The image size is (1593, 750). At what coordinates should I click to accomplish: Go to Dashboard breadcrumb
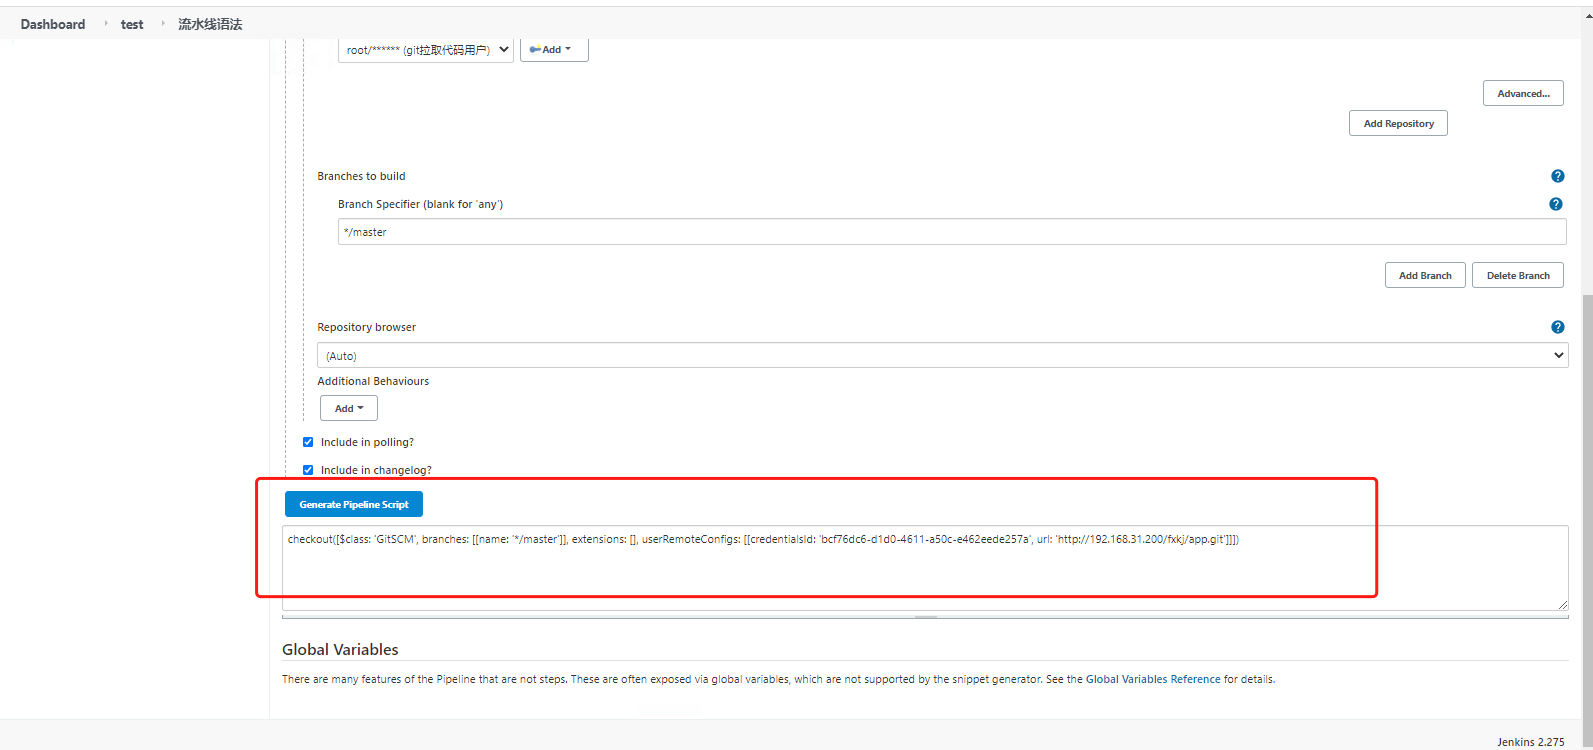[x=53, y=24]
